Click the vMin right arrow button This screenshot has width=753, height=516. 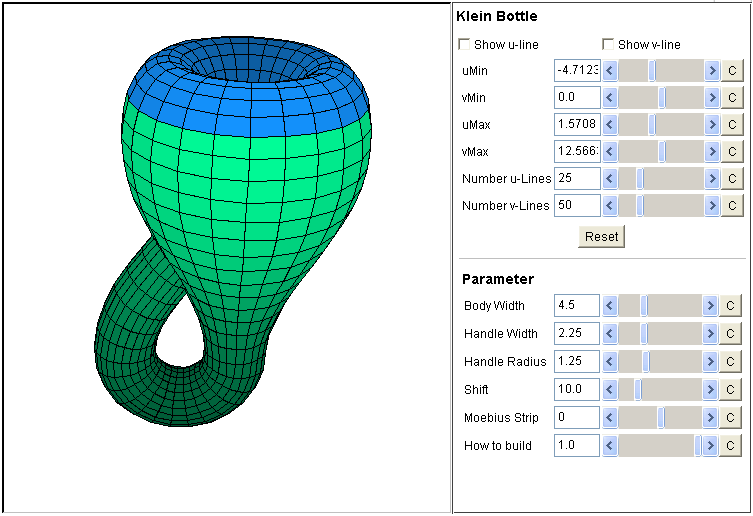(x=712, y=98)
